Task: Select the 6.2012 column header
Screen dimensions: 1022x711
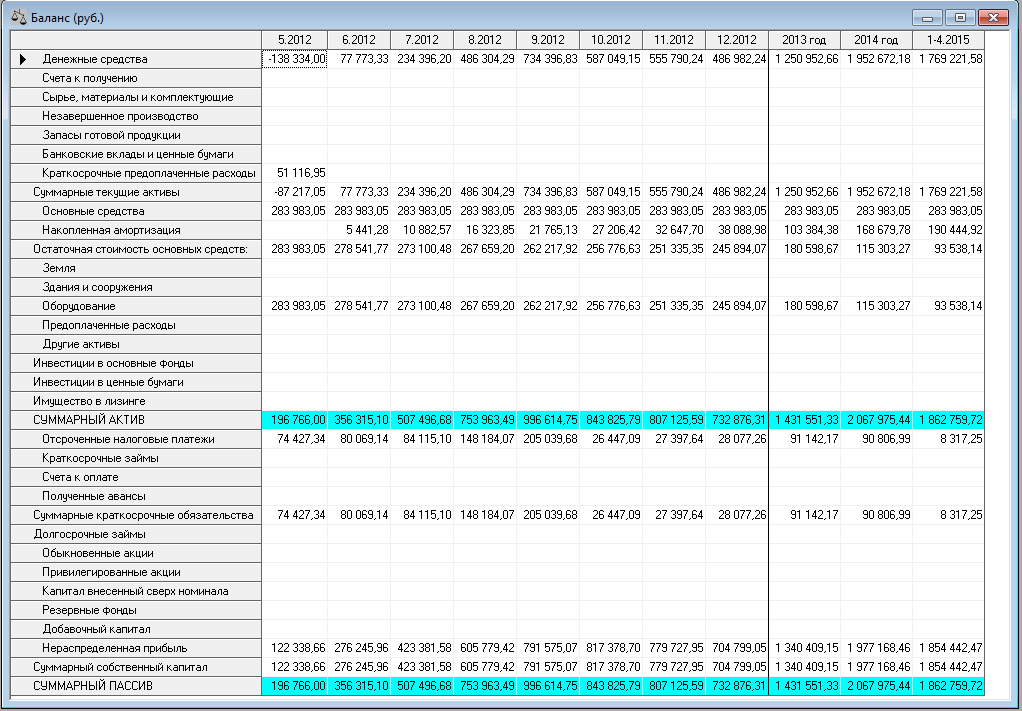Action: point(359,40)
